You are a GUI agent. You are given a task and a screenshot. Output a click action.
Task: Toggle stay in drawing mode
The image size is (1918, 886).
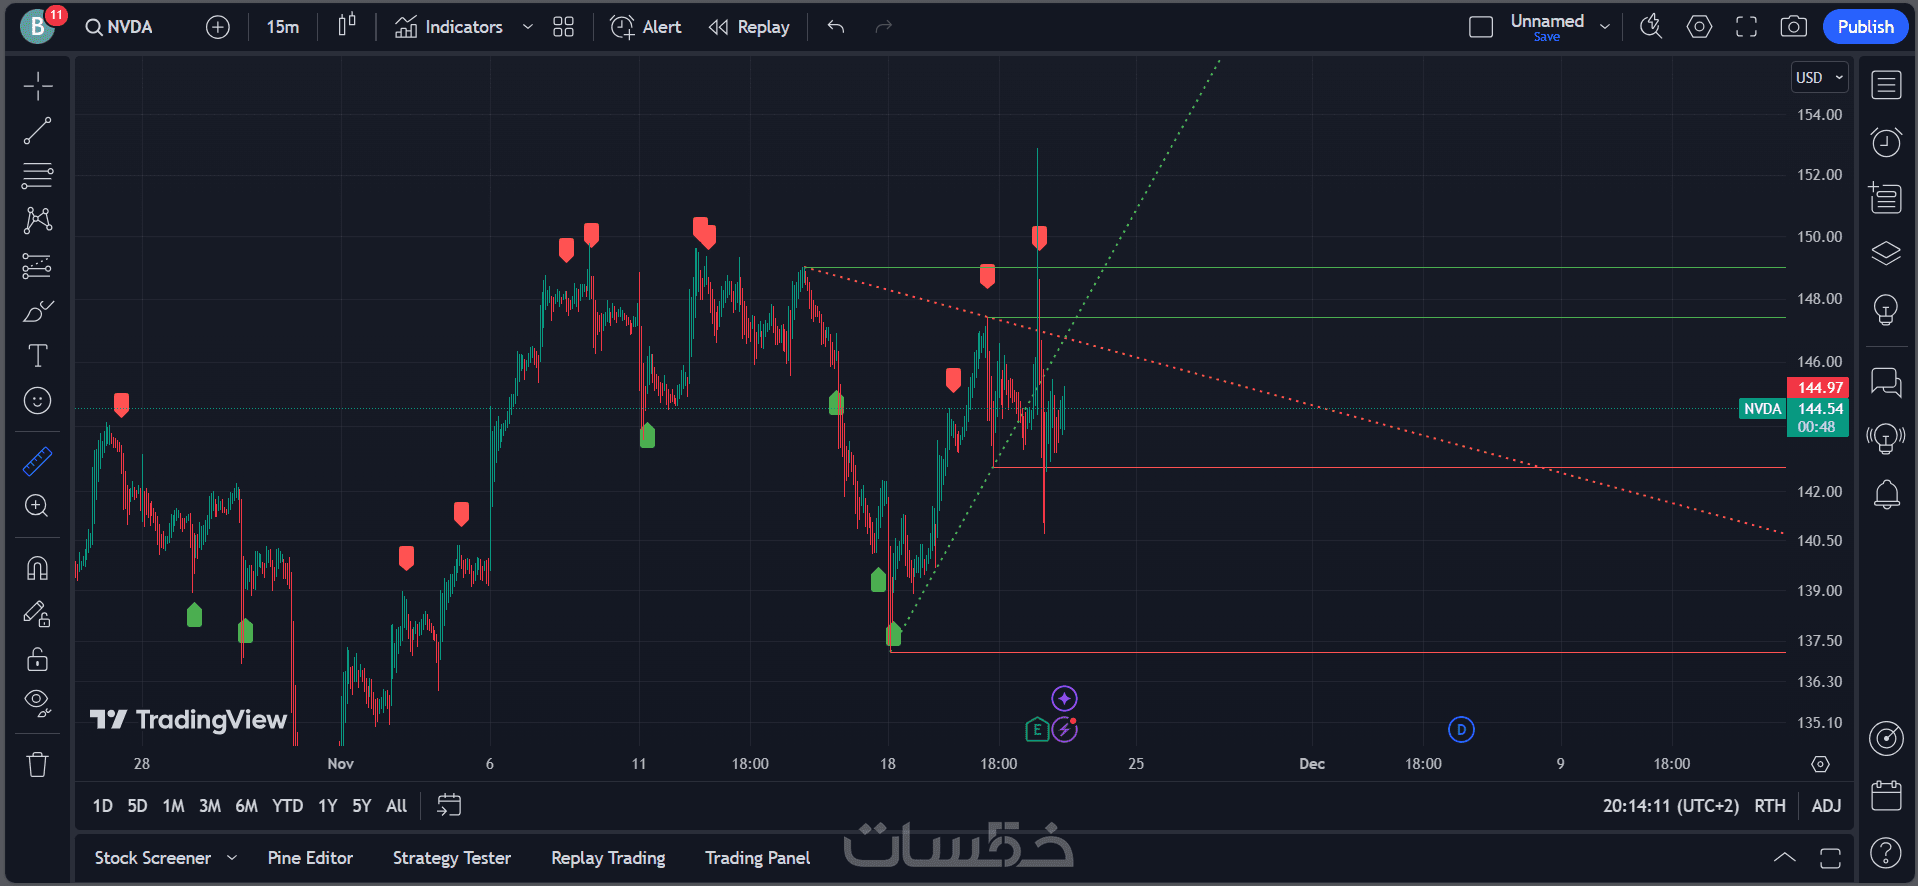pos(38,613)
